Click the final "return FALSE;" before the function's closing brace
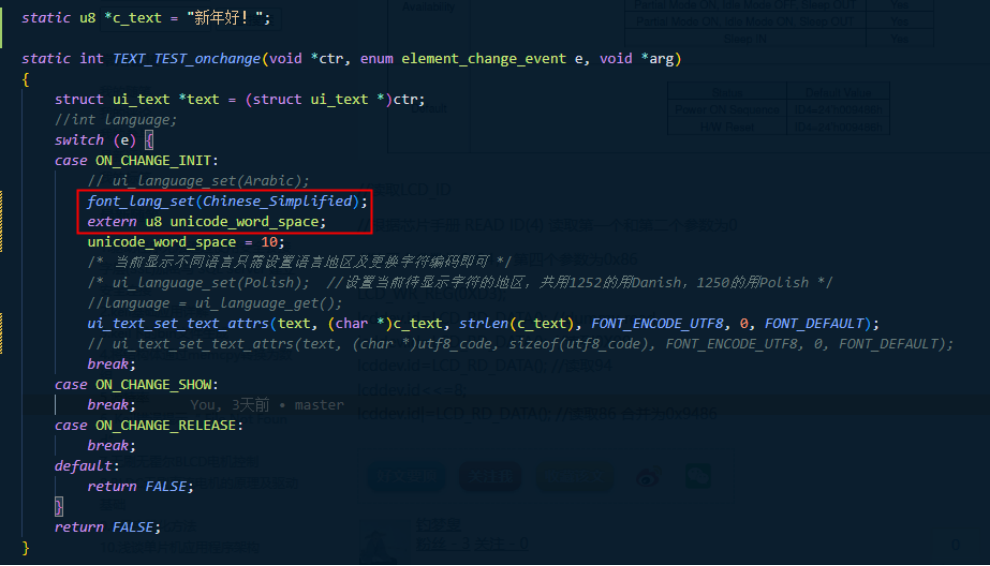This screenshot has height=566, width=990. (x=107, y=527)
